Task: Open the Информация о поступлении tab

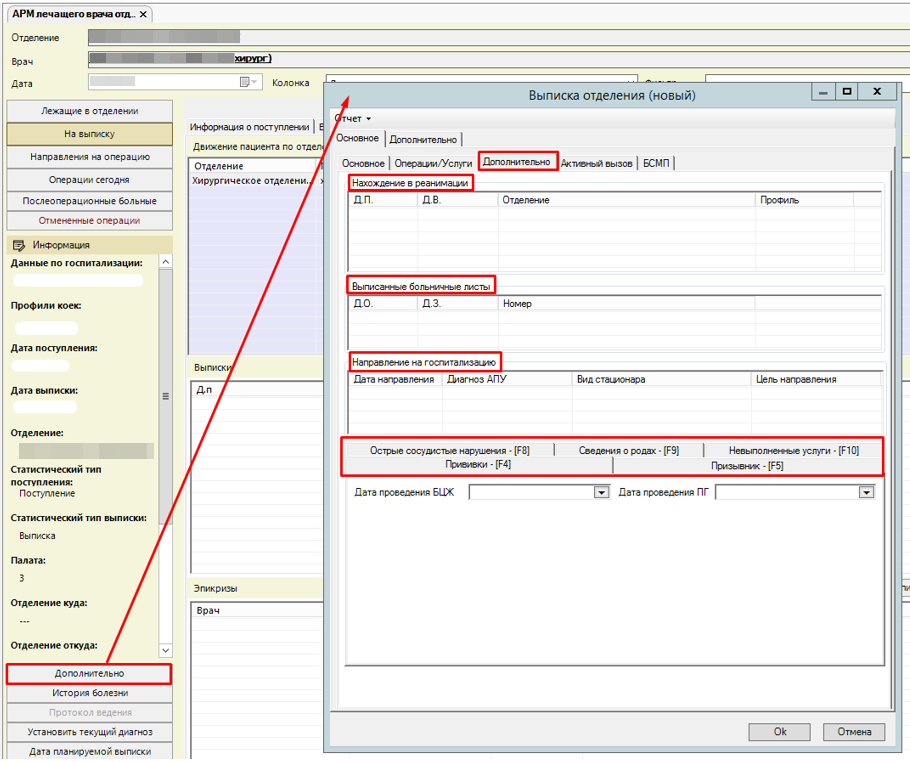Action: (250, 127)
